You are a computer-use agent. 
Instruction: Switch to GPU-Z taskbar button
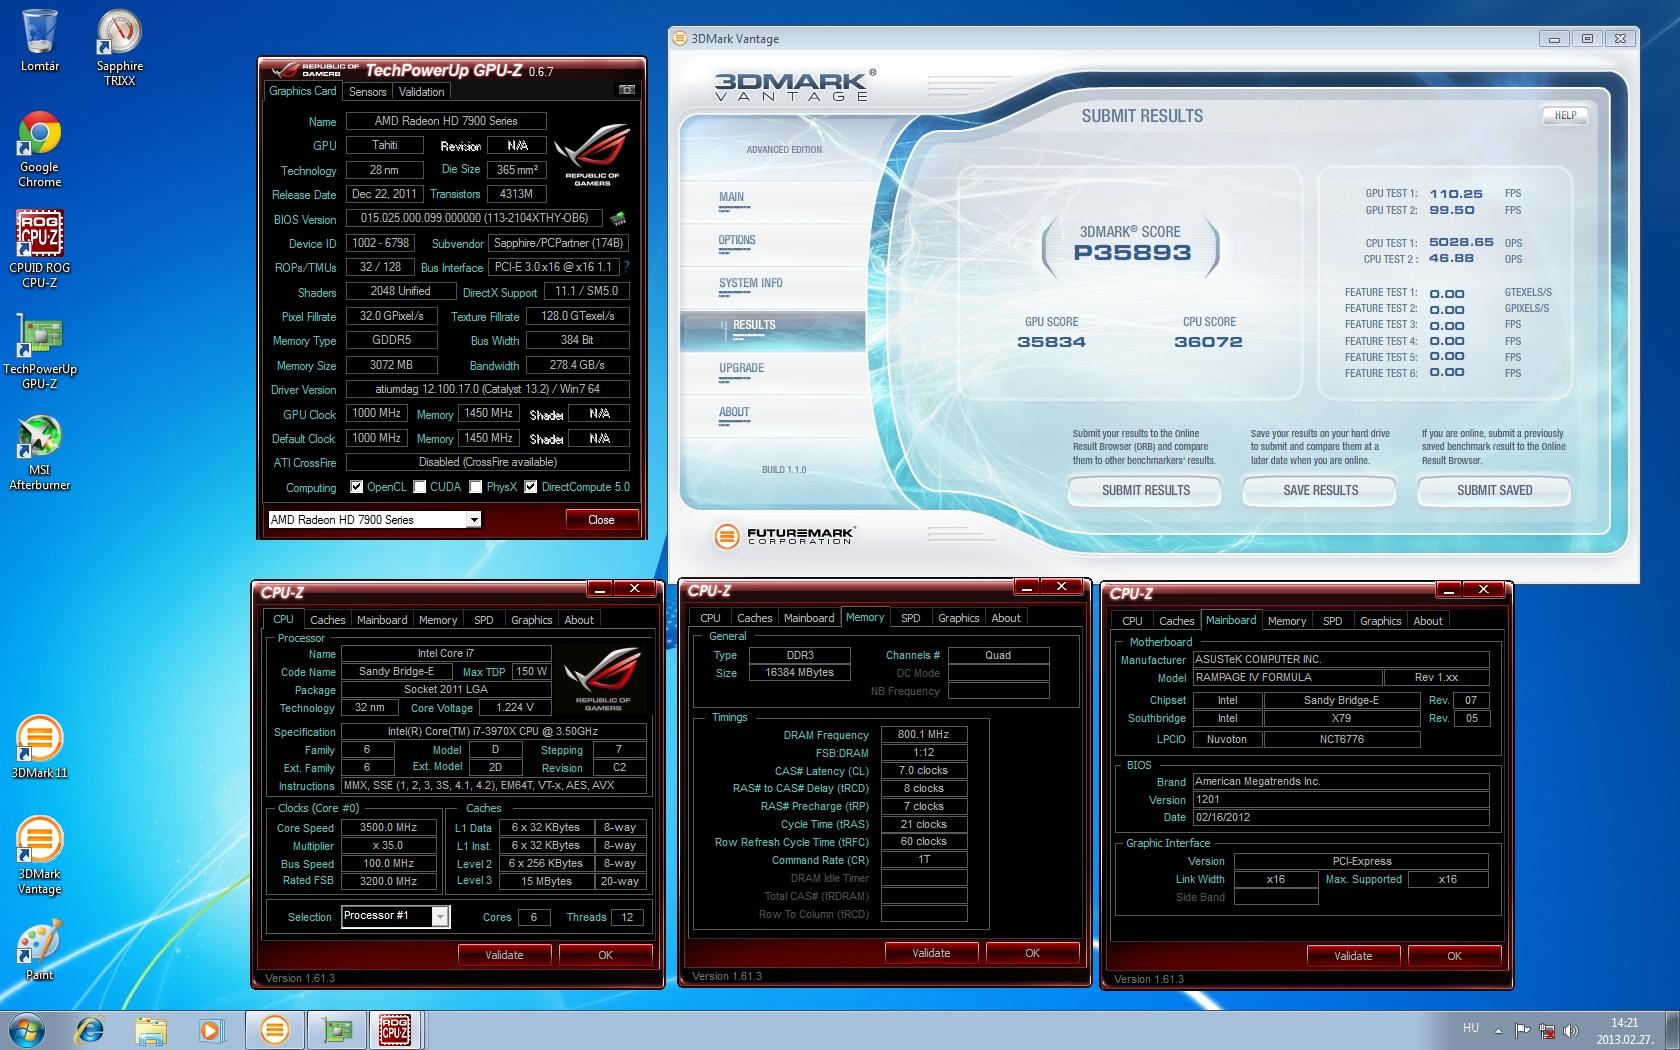336,1029
